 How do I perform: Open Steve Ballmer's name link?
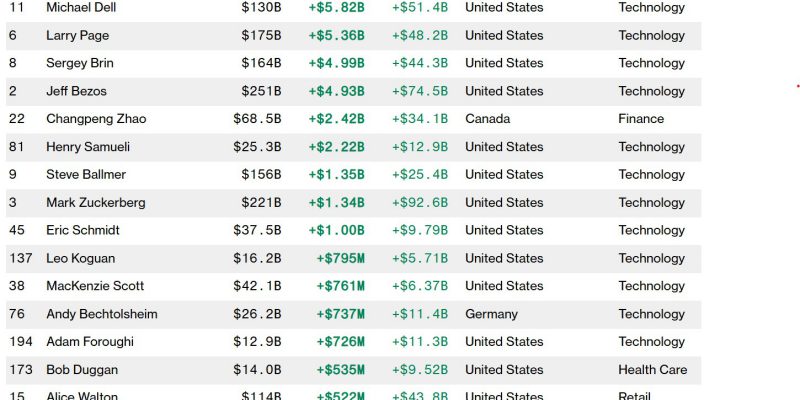pos(86,174)
